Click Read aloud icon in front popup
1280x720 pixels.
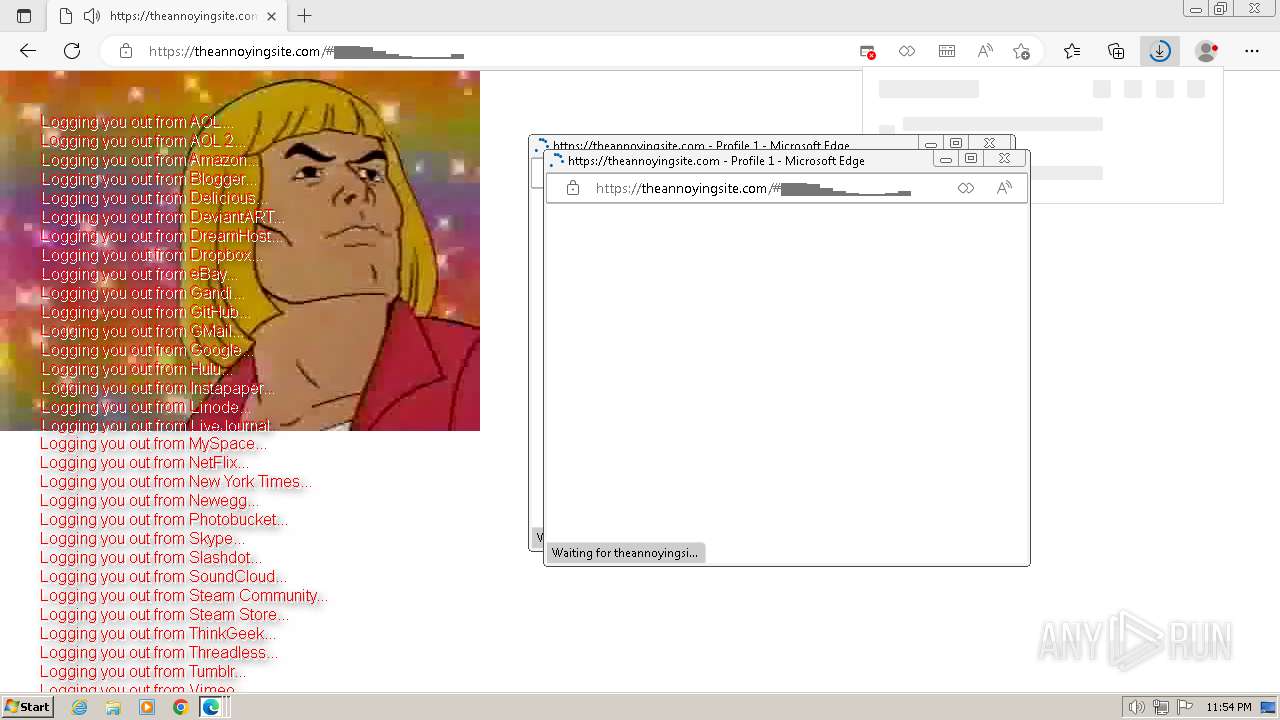click(x=1004, y=188)
